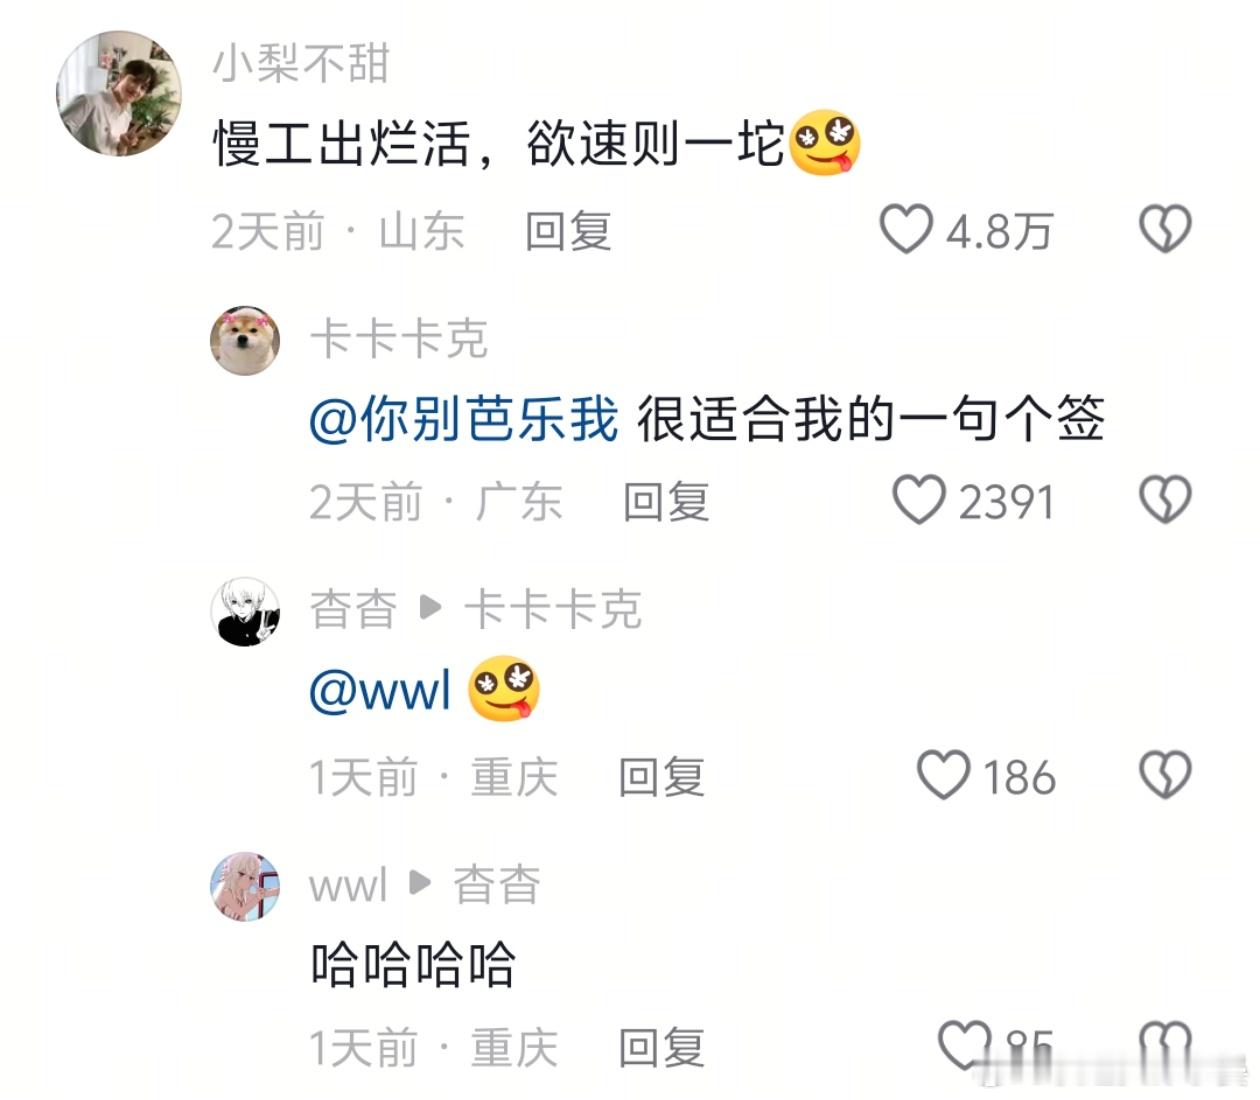Viewport: 1260px width, 1100px height.
Task: Like wwl's 哈哈哈哈 reply
Action: pyautogui.click(x=964, y=1045)
